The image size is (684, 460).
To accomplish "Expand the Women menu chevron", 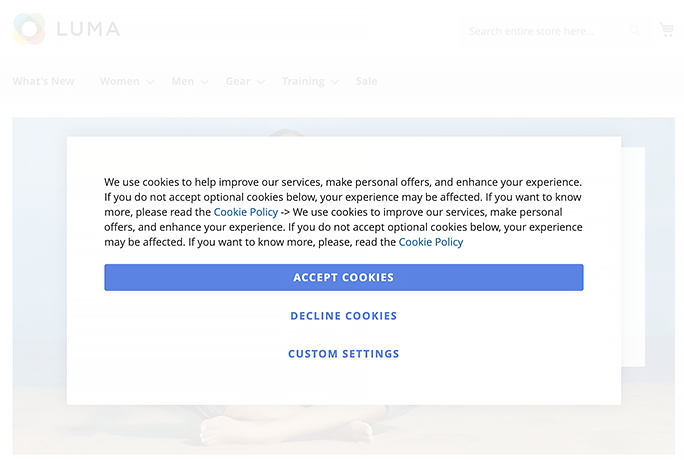I will pyautogui.click(x=150, y=82).
